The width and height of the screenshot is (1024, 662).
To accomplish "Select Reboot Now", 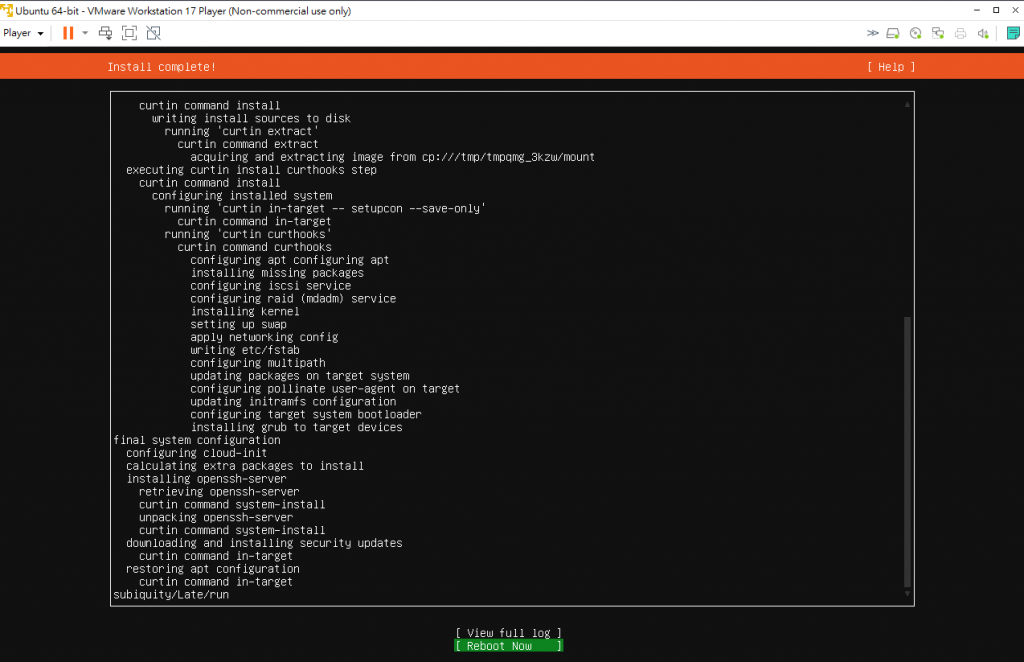I will click(508, 646).
